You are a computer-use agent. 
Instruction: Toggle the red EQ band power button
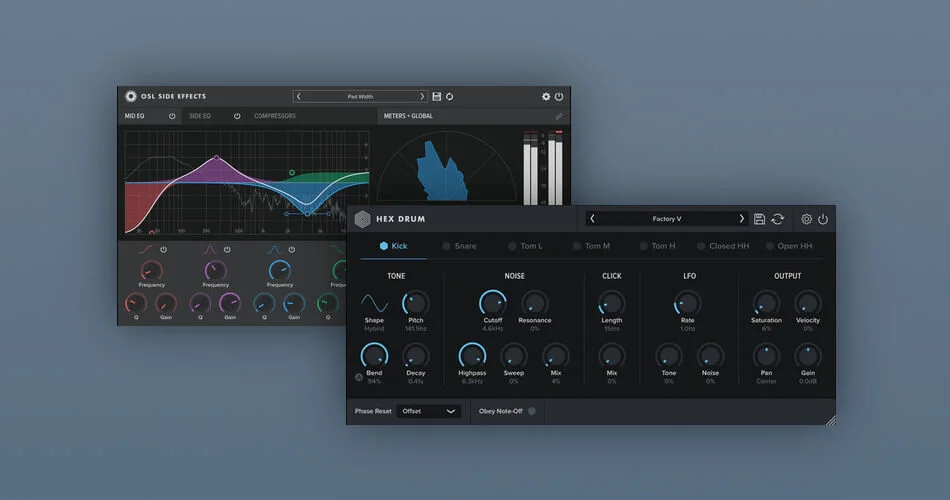(163, 250)
